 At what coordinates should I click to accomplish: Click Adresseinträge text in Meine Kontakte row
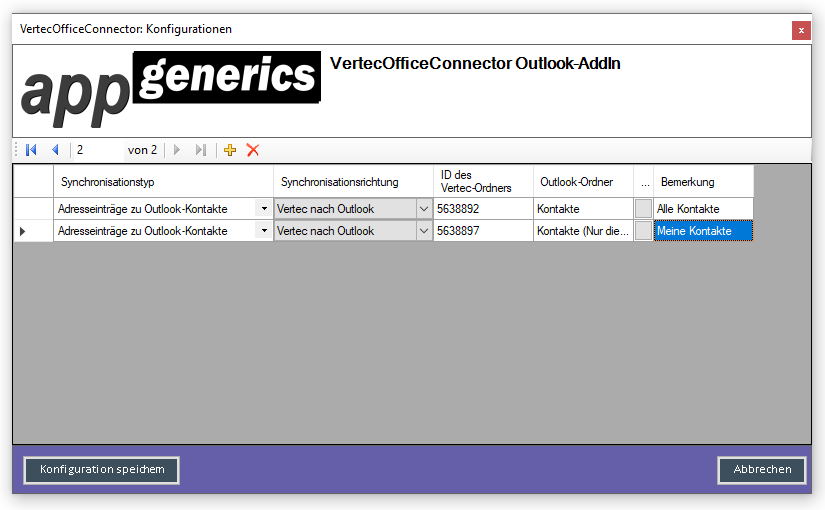point(143,231)
